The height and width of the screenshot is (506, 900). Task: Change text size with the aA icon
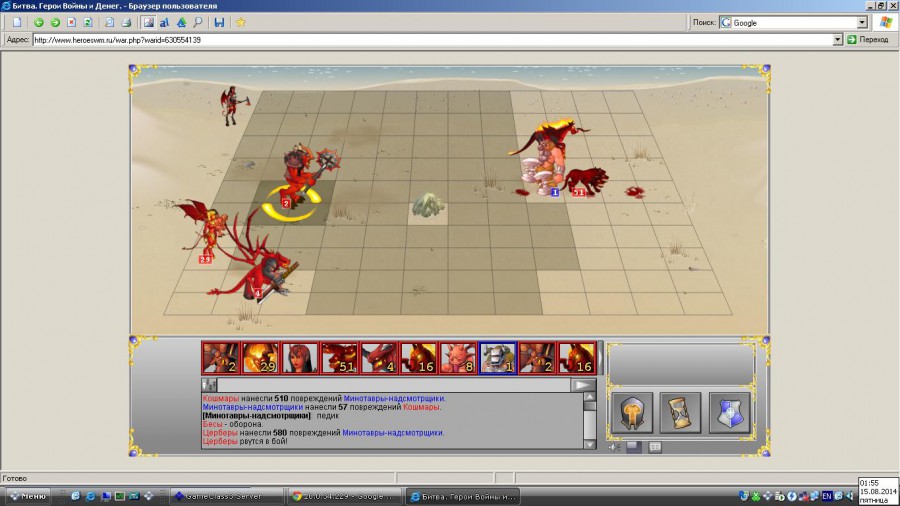(165, 22)
